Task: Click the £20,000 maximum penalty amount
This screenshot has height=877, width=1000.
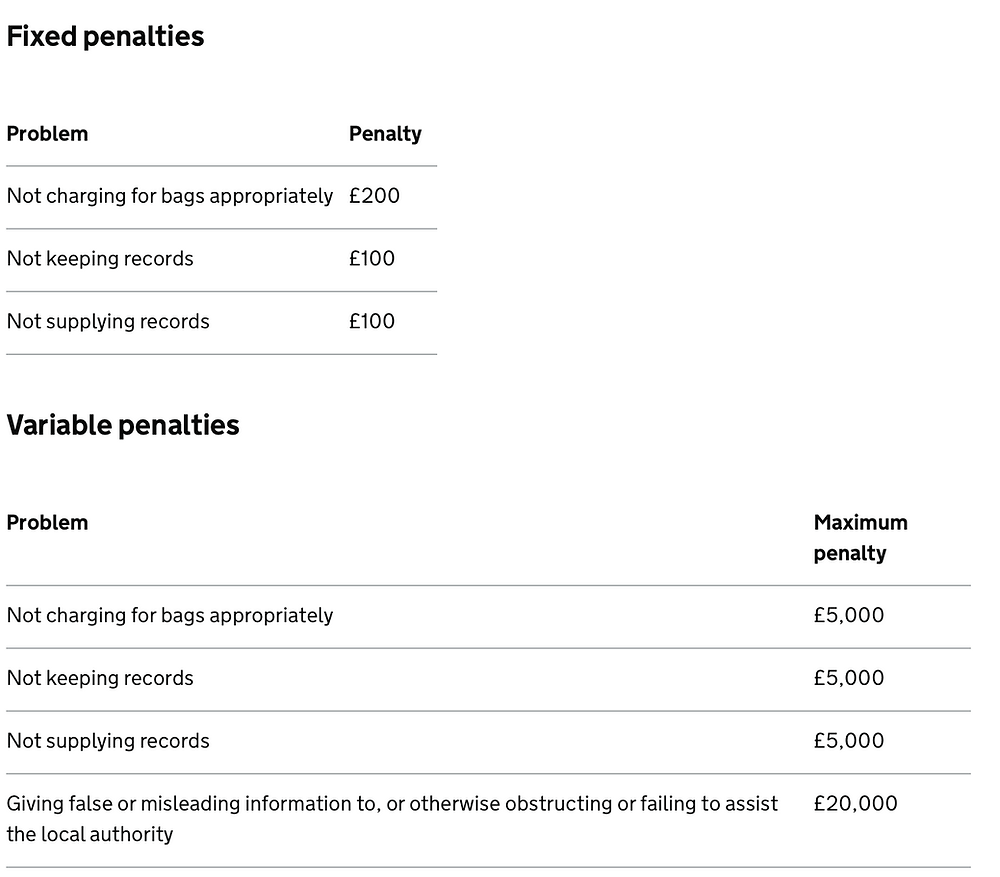Action: [x=855, y=804]
